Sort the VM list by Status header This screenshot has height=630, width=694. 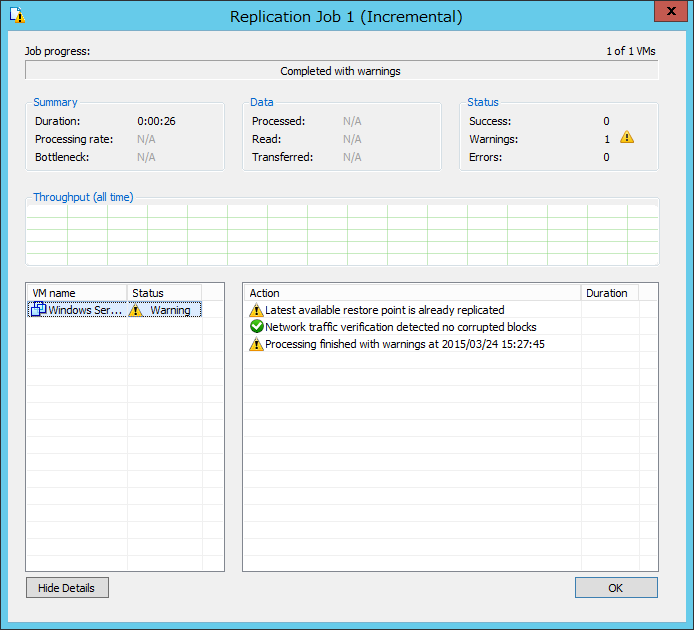164,293
